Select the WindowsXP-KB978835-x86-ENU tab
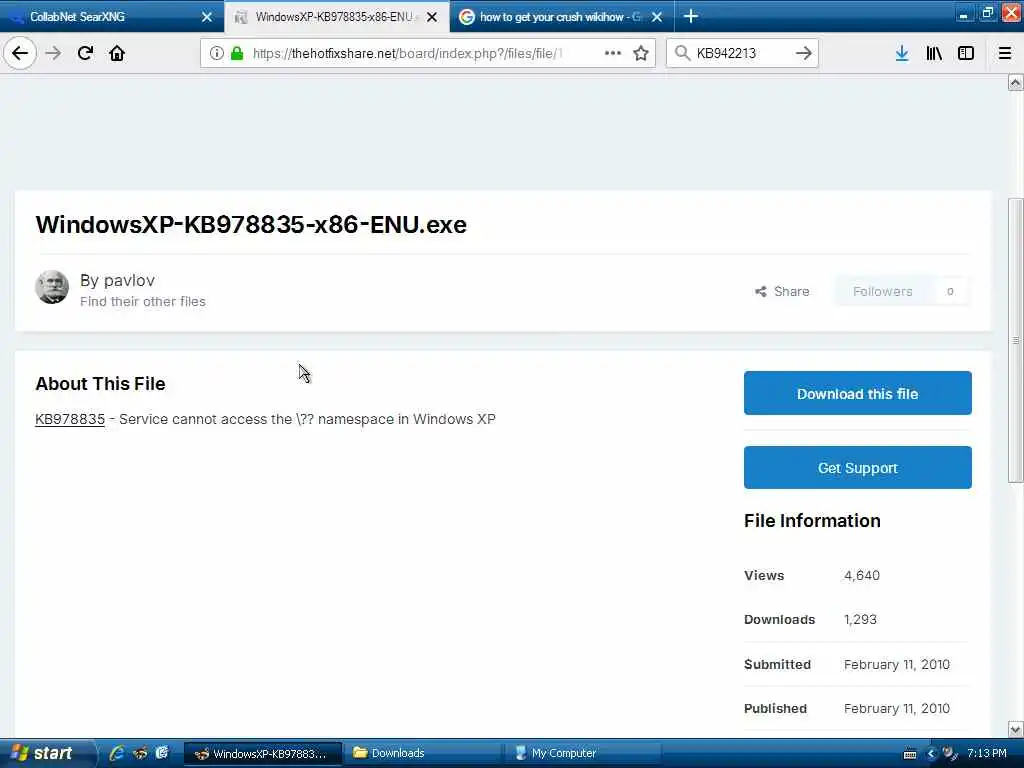This screenshot has height=768, width=1024. click(337, 16)
